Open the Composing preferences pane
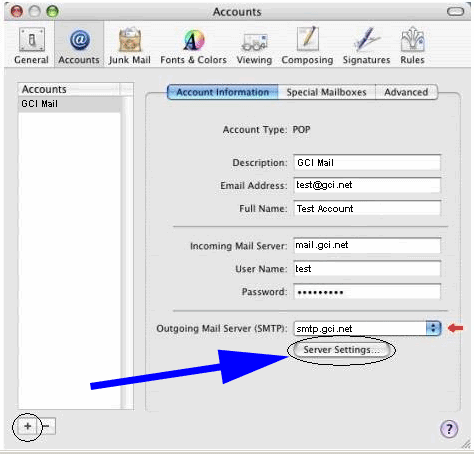Screen dimensions: 474x454 coord(307,46)
